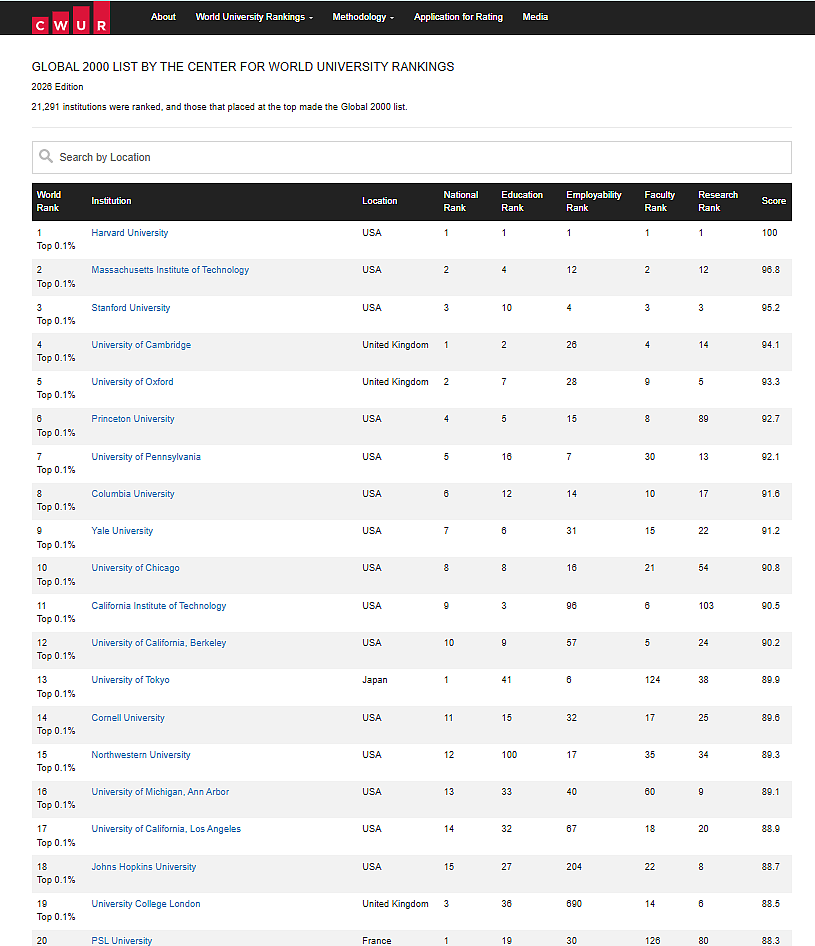815x946 pixels.
Task: Go to Application for Rating
Action: point(458,17)
